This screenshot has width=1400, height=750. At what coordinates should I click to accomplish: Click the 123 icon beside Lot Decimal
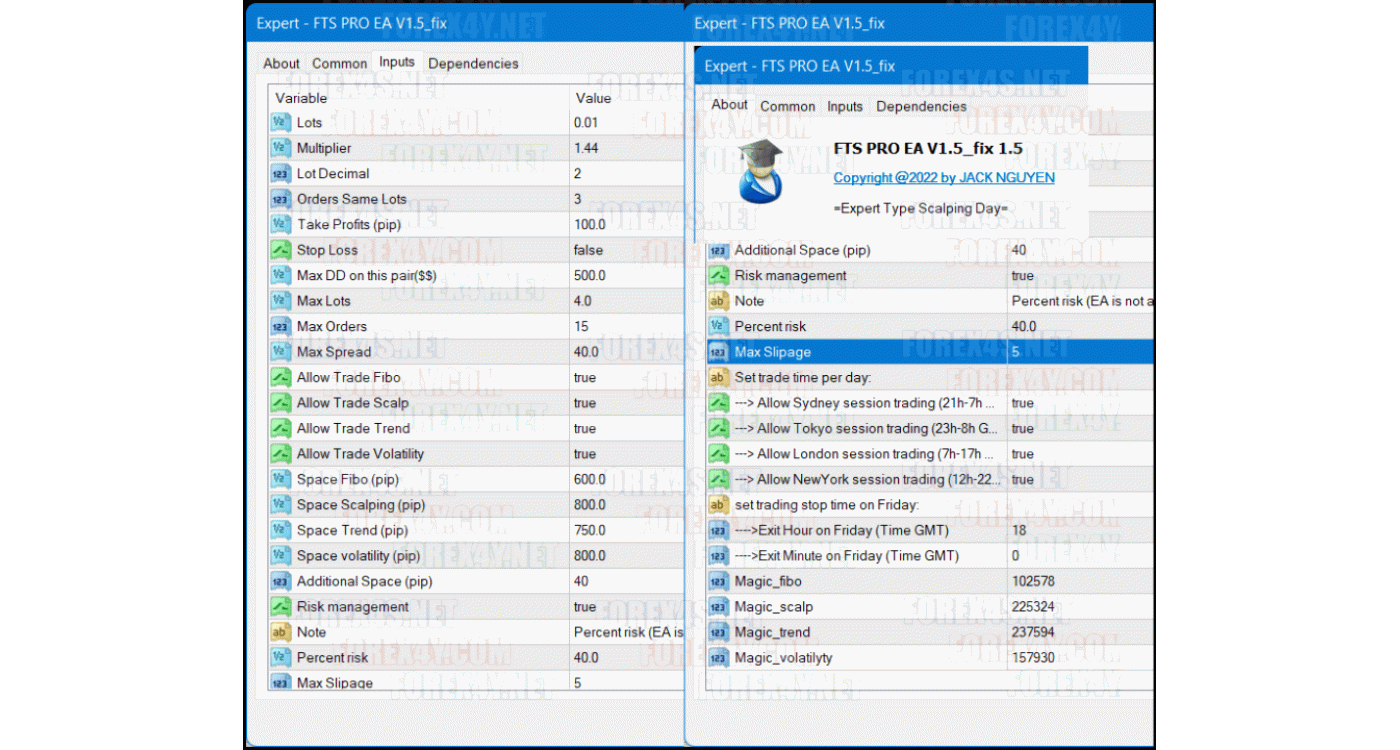pyautogui.click(x=281, y=173)
